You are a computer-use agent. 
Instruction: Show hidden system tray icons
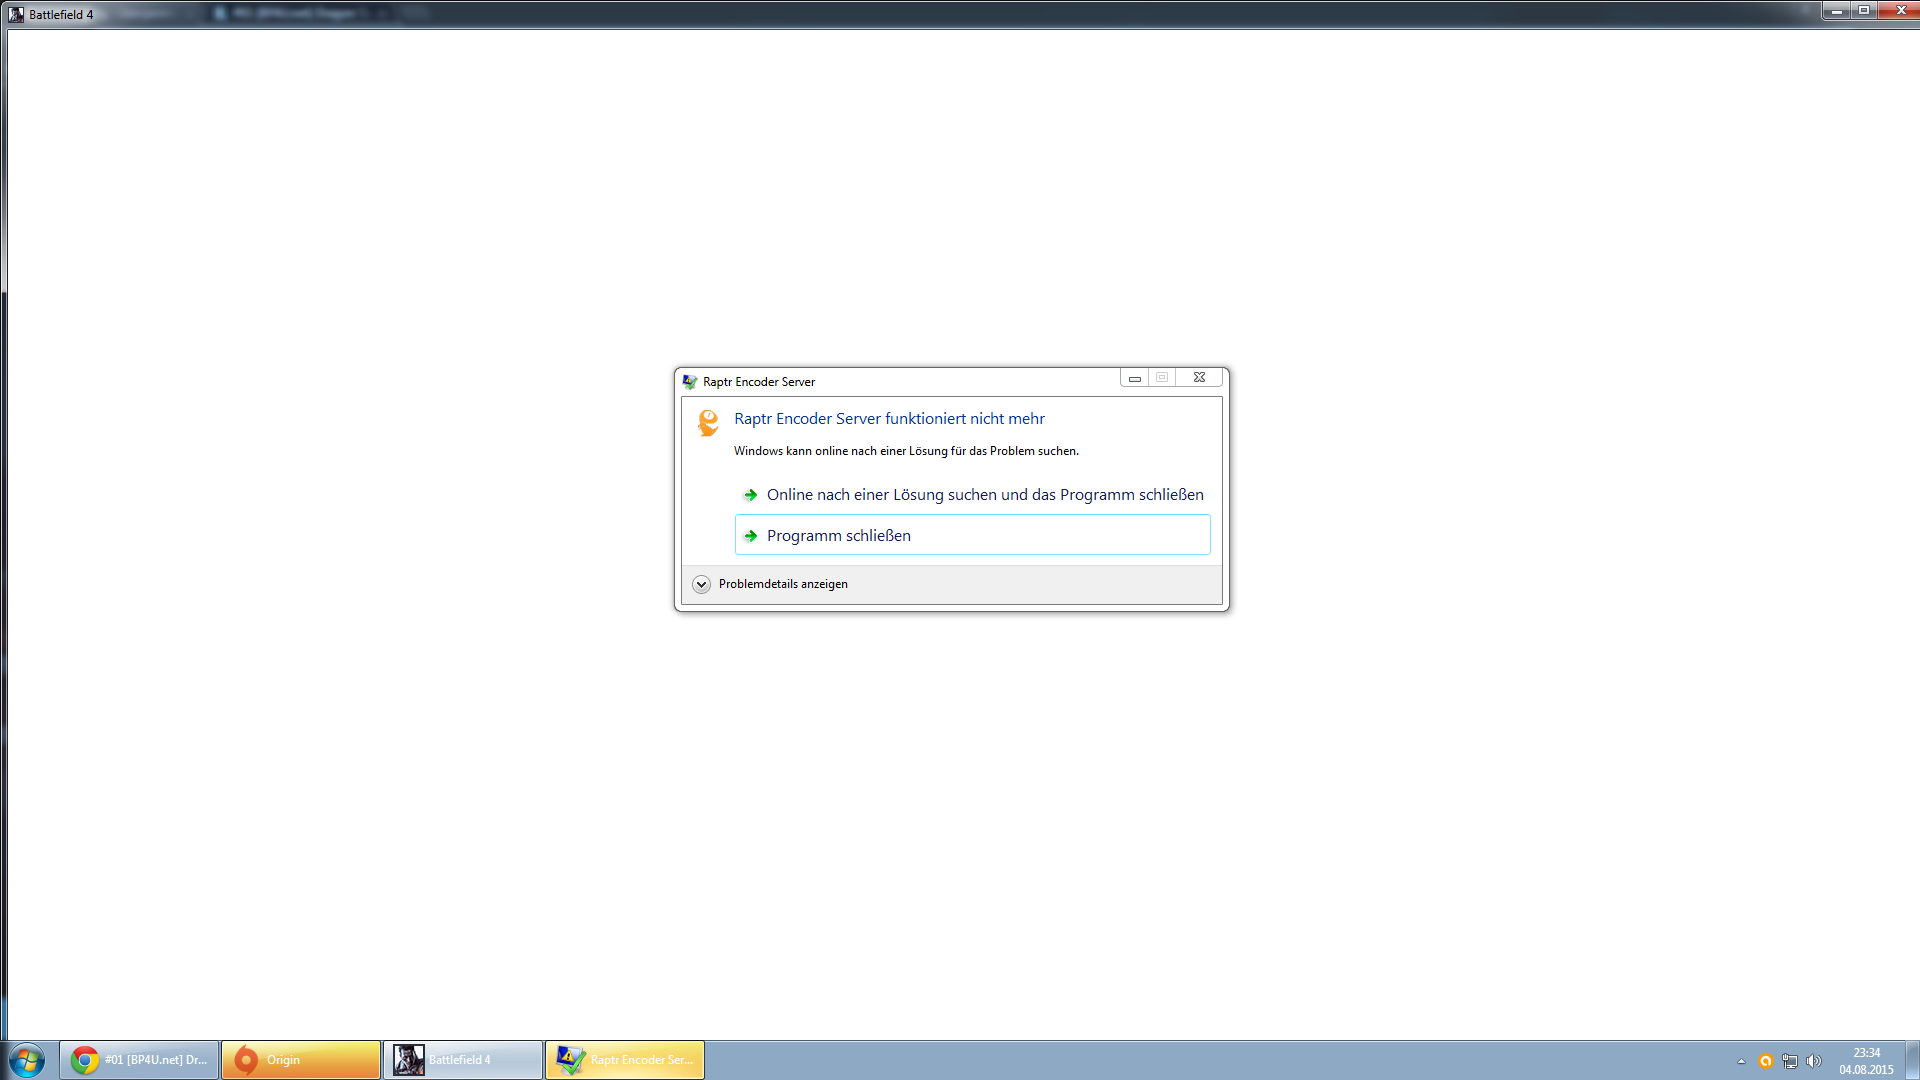(x=1741, y=1061)
